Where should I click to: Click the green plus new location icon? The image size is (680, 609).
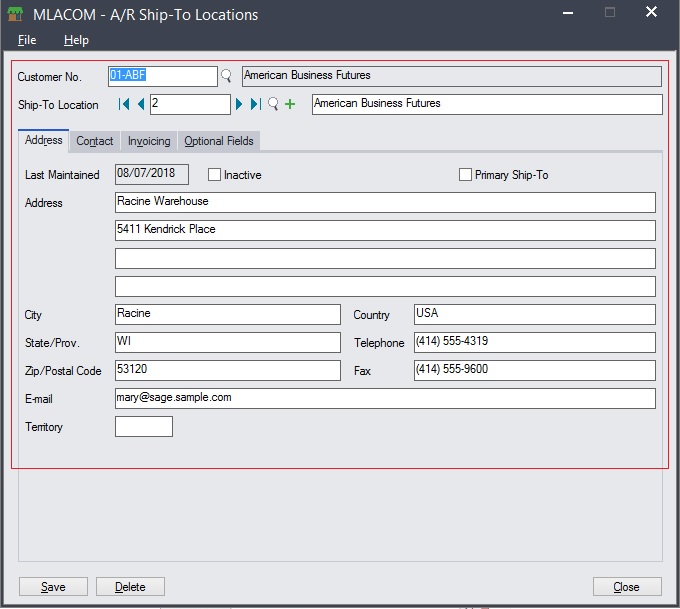pyautogui.click(x=290, y=104)
